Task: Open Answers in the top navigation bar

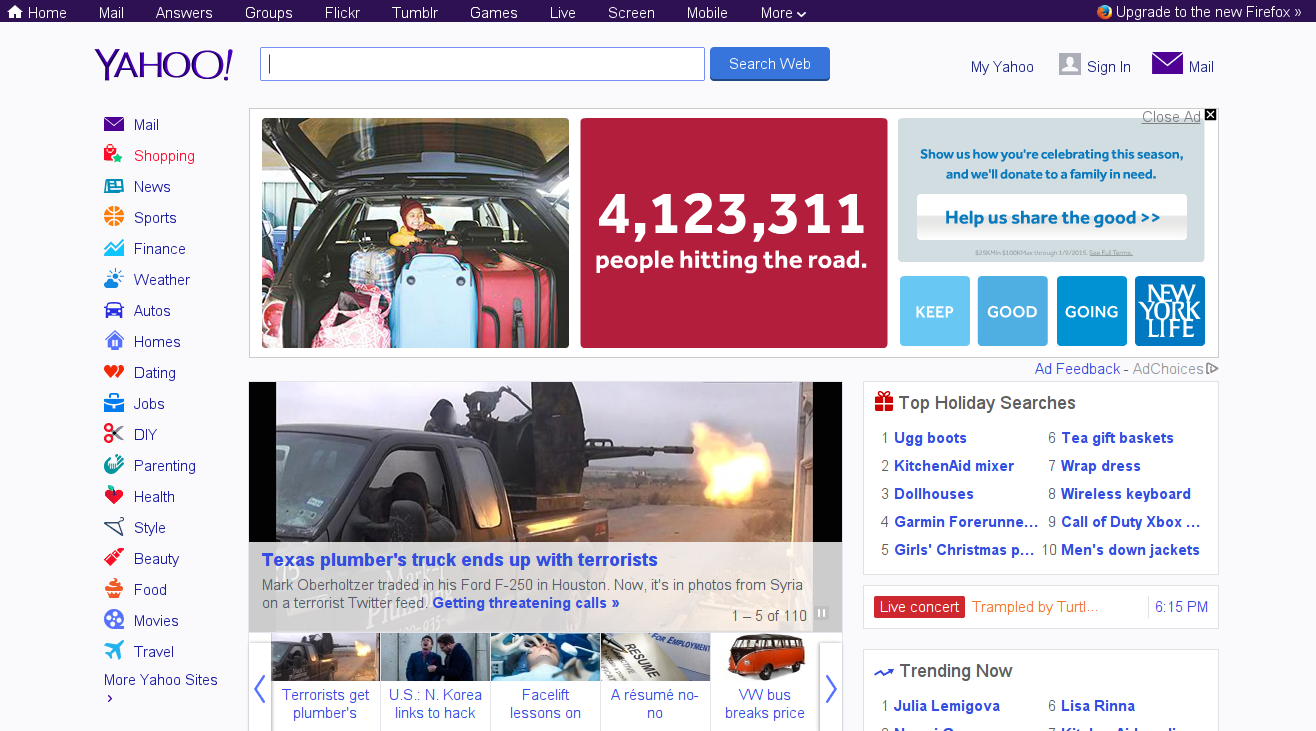Action: [184, 12]
